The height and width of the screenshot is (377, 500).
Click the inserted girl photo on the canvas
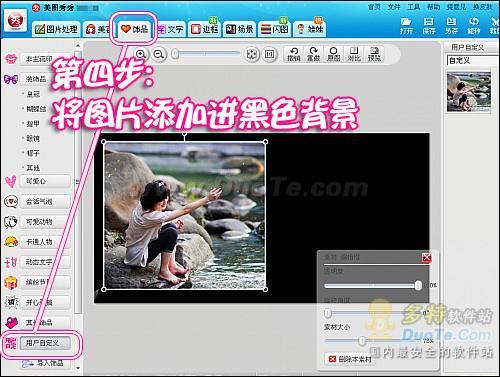(x=184, y=216)
